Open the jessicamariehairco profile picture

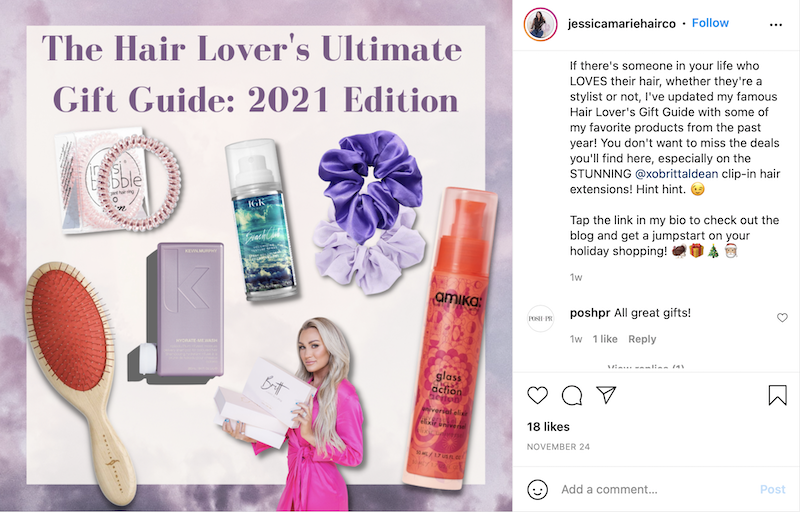(540, 24)
